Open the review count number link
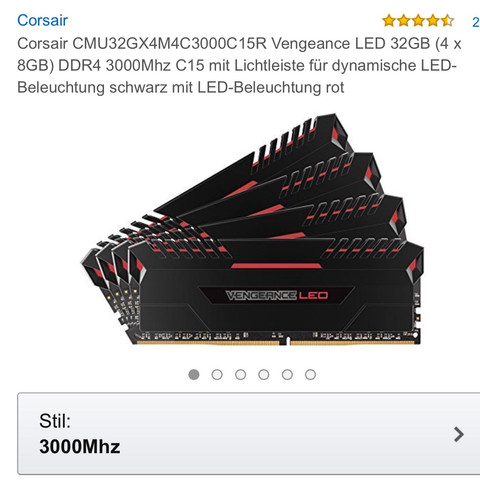This screenshot has height=480, width=480. (476, 22)
